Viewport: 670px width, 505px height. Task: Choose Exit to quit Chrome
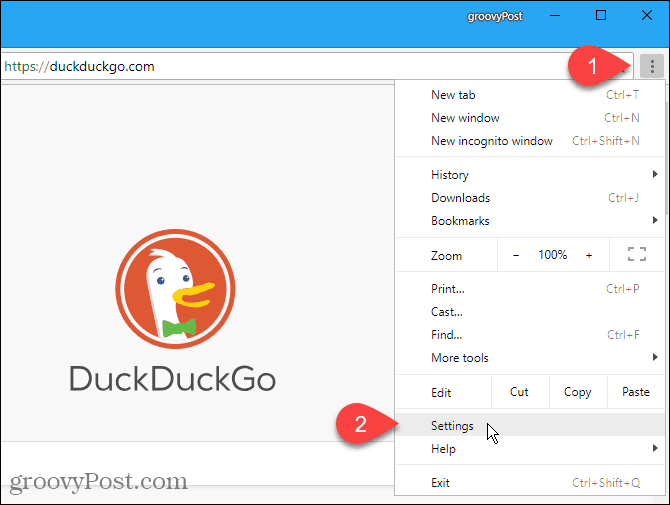(x=530, y=483)
